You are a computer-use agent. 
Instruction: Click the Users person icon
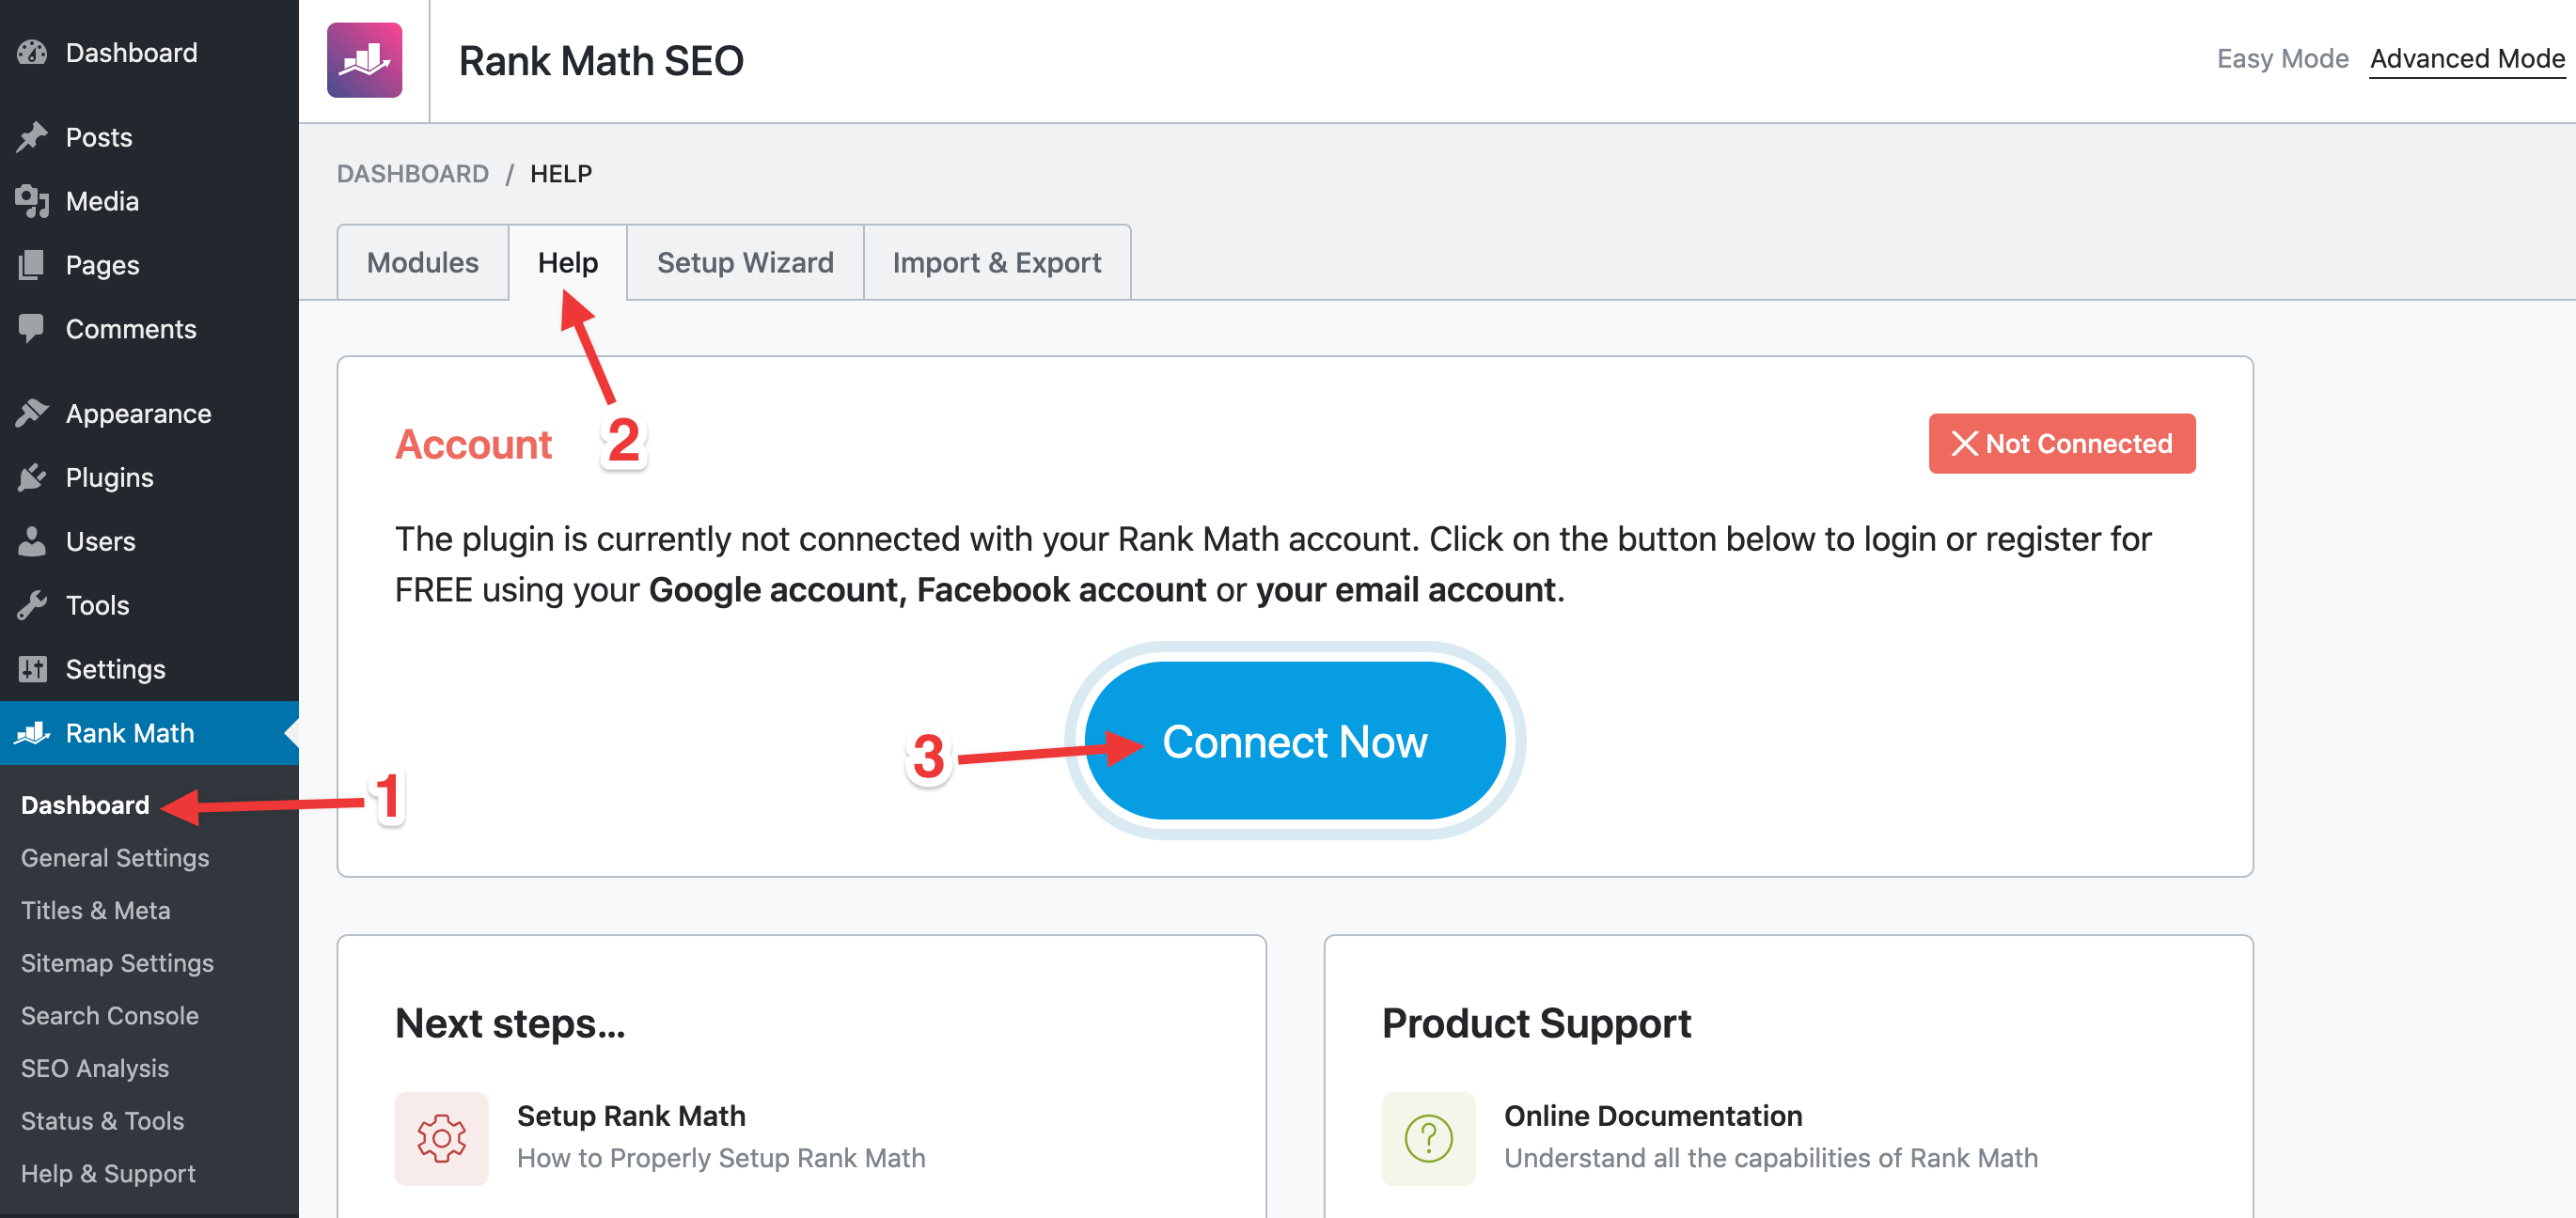click(x=32, y=540)
